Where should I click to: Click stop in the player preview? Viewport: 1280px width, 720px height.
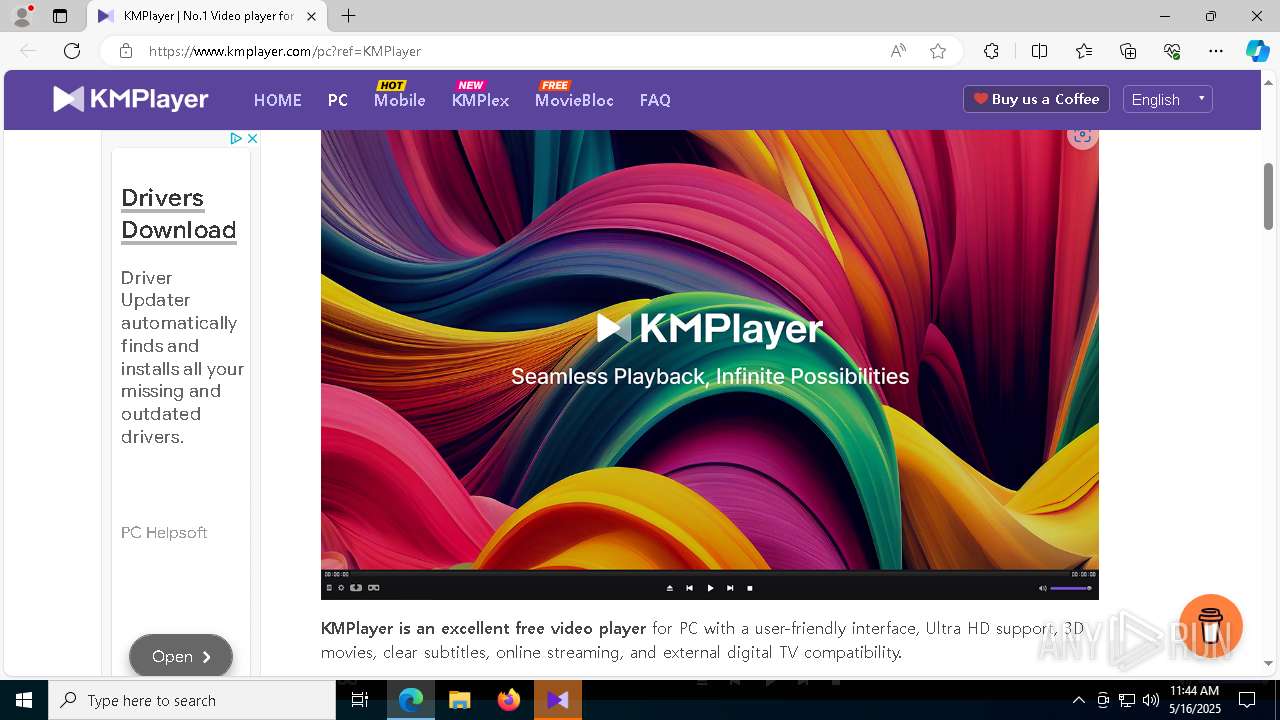750,588
